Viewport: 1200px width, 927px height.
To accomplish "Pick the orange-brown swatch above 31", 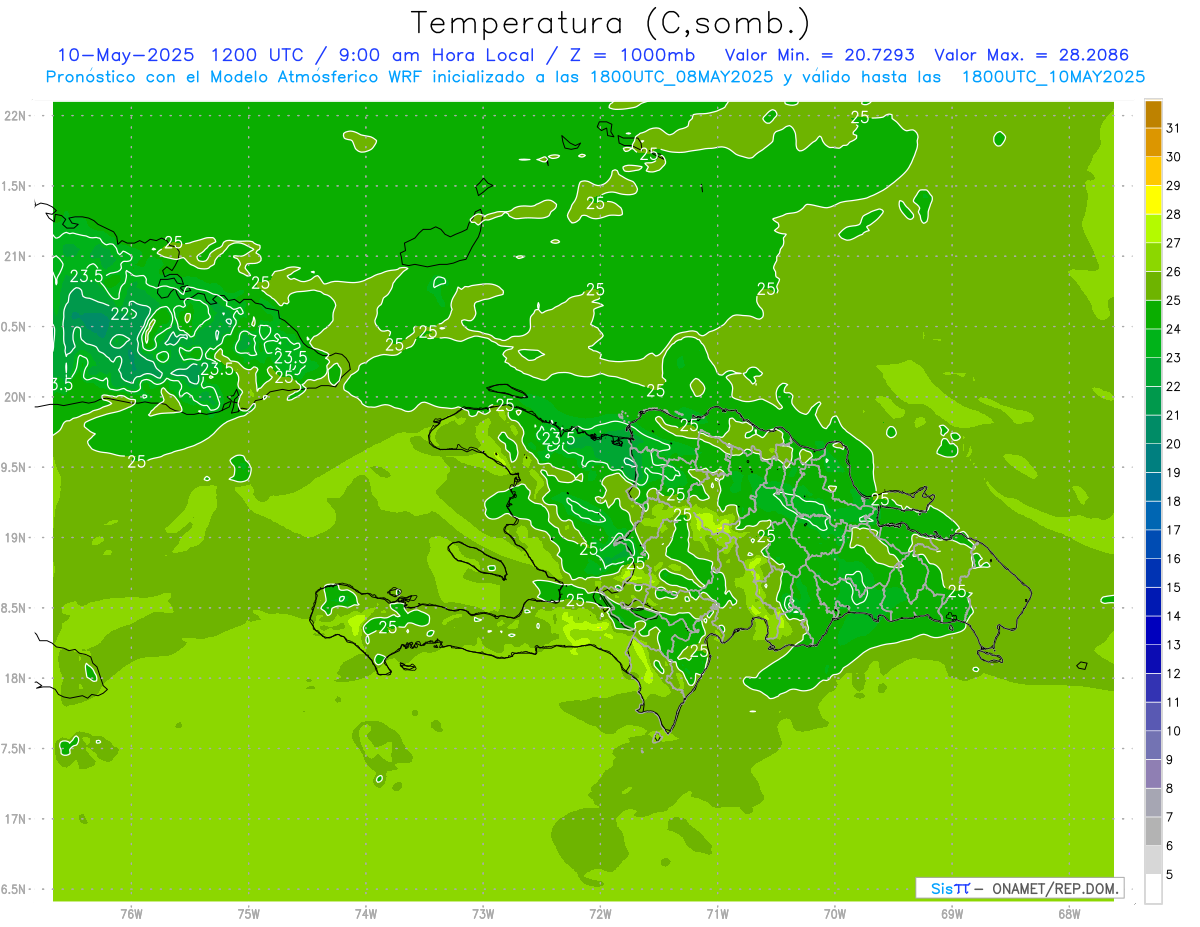I will point(1153,114).
